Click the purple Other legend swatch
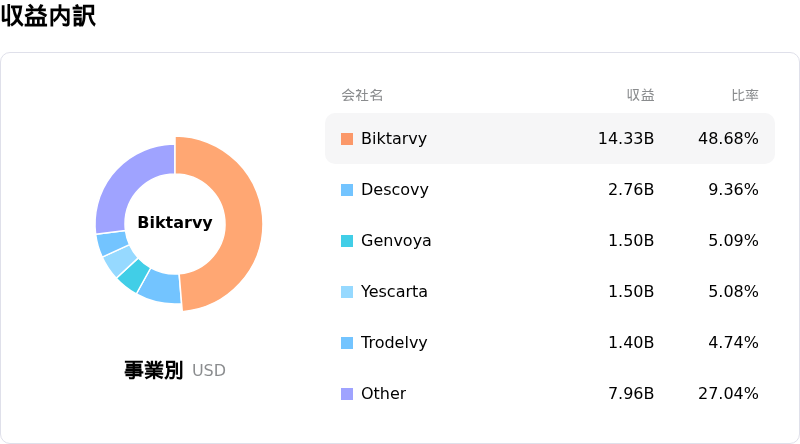The width and height of the screenshot is (800, 444). coord(347,394)
